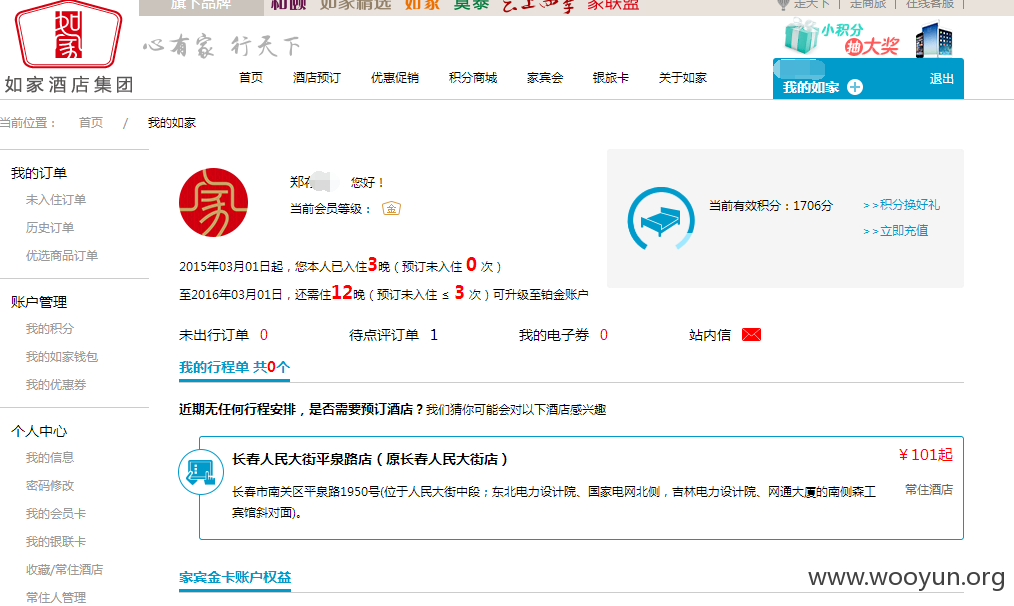Open 酒店预订 navigation item
This screenshot has height=606, width=1014.
[317, 78]
